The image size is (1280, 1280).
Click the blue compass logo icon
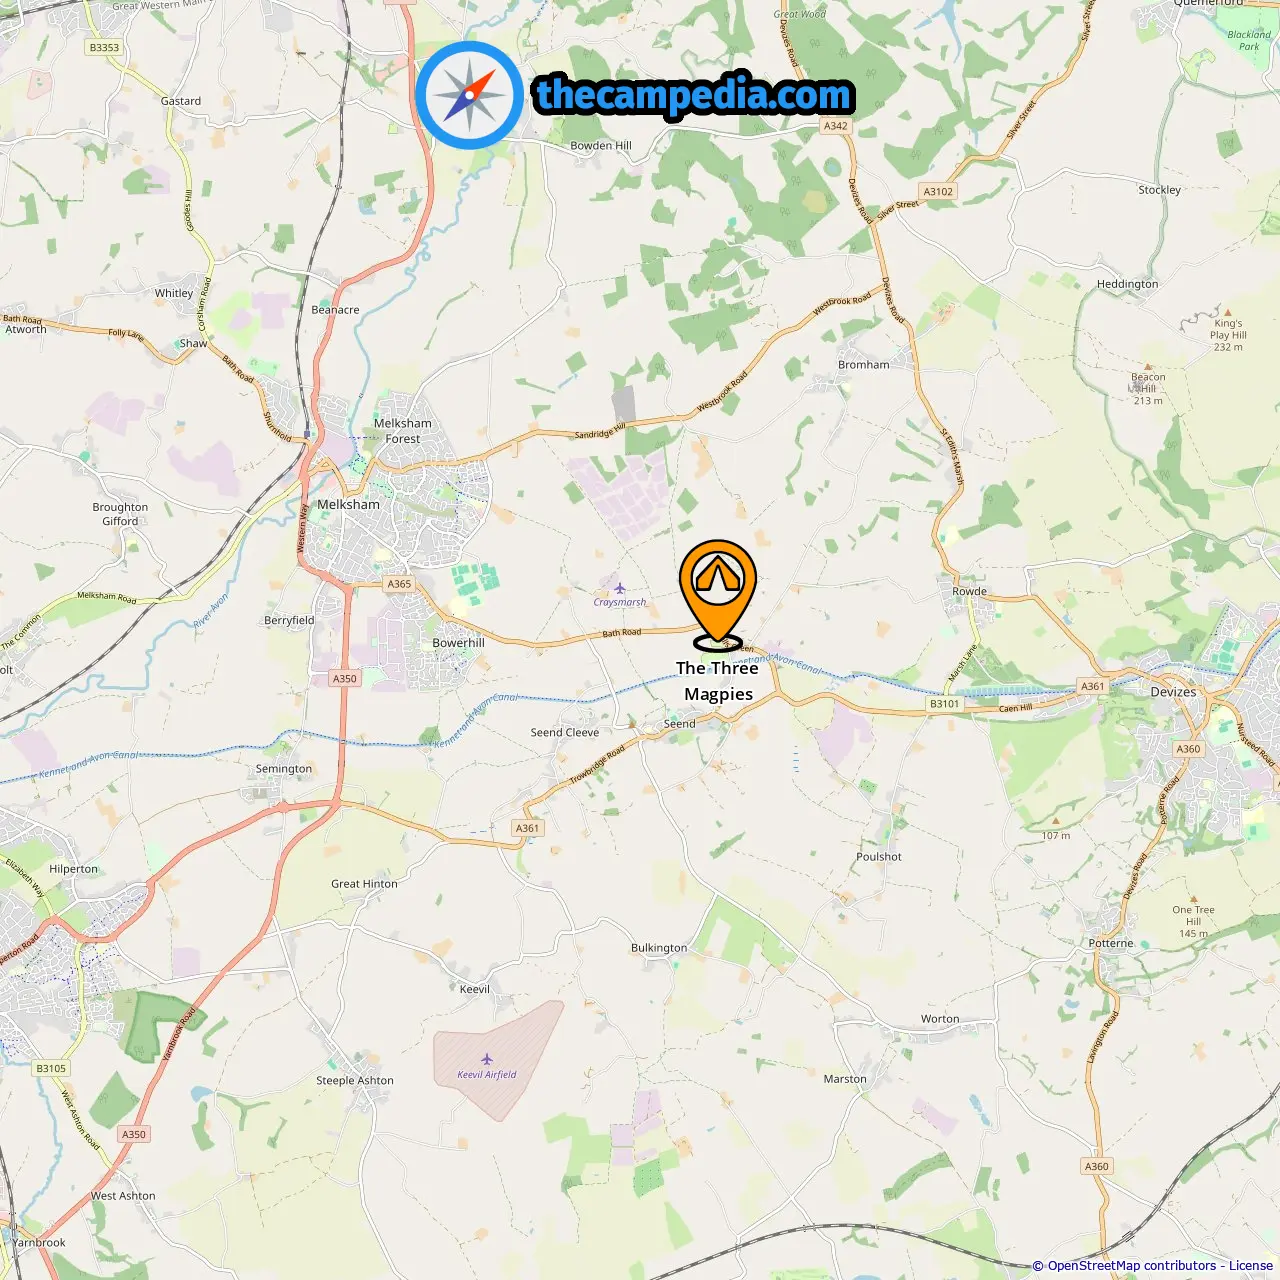point(469,95)
